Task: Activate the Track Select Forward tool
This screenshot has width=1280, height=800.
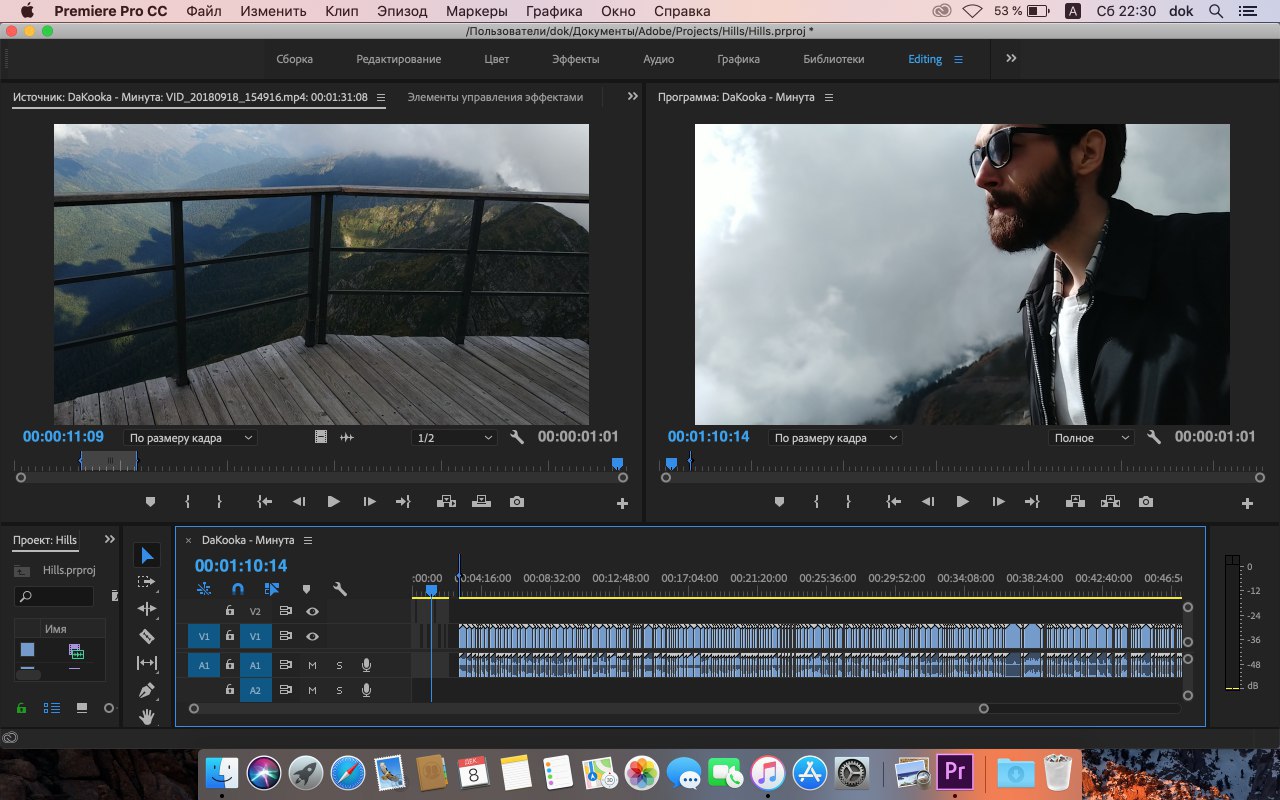Action: coord(147,582)
